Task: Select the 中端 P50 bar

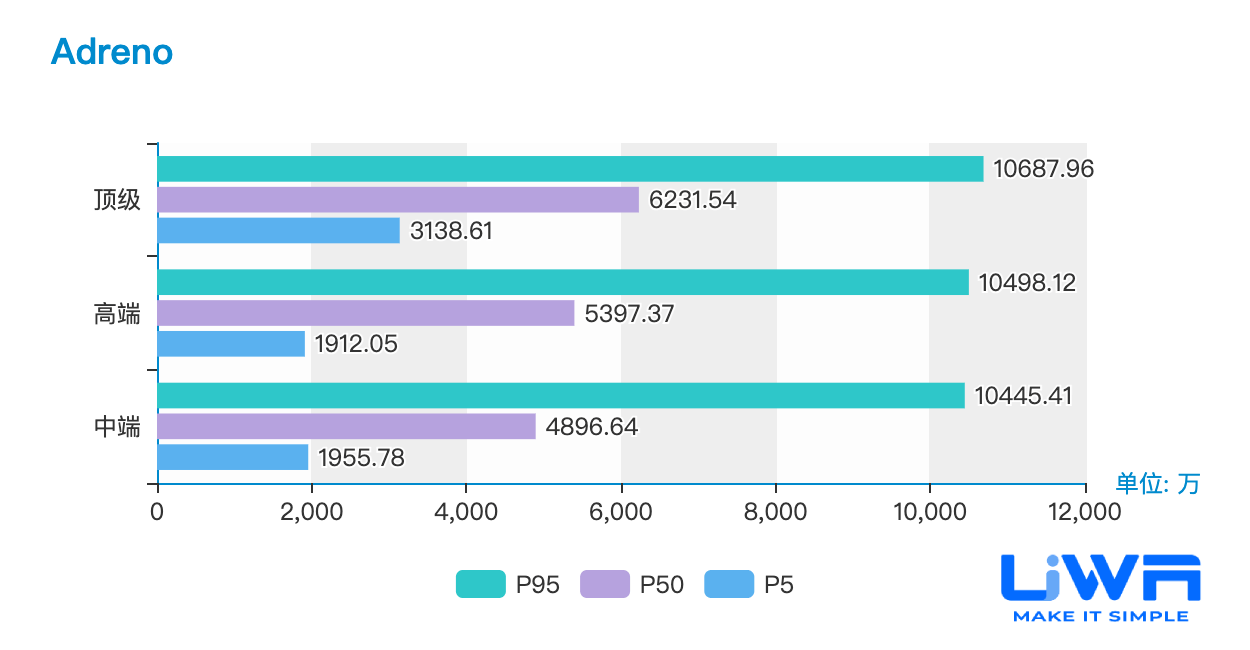Action: [x=347, y=426]
